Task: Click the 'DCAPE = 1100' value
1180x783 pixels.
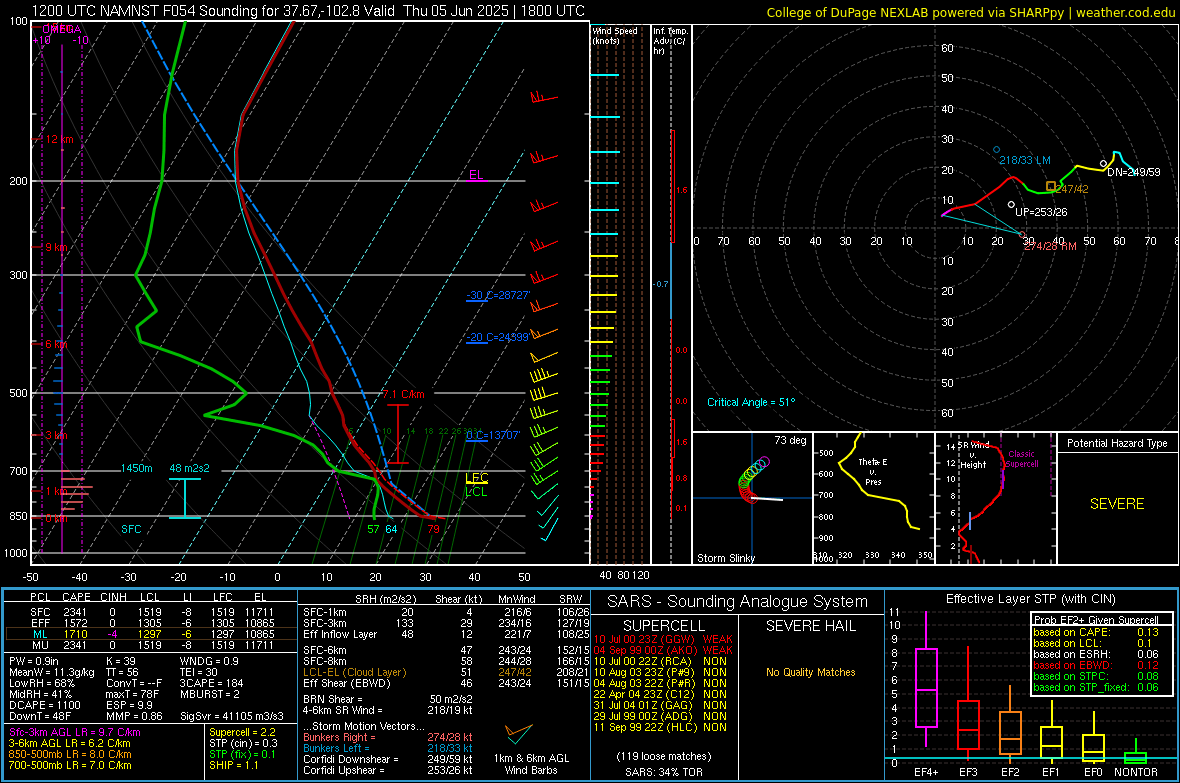Action: (x=44, y=705)
